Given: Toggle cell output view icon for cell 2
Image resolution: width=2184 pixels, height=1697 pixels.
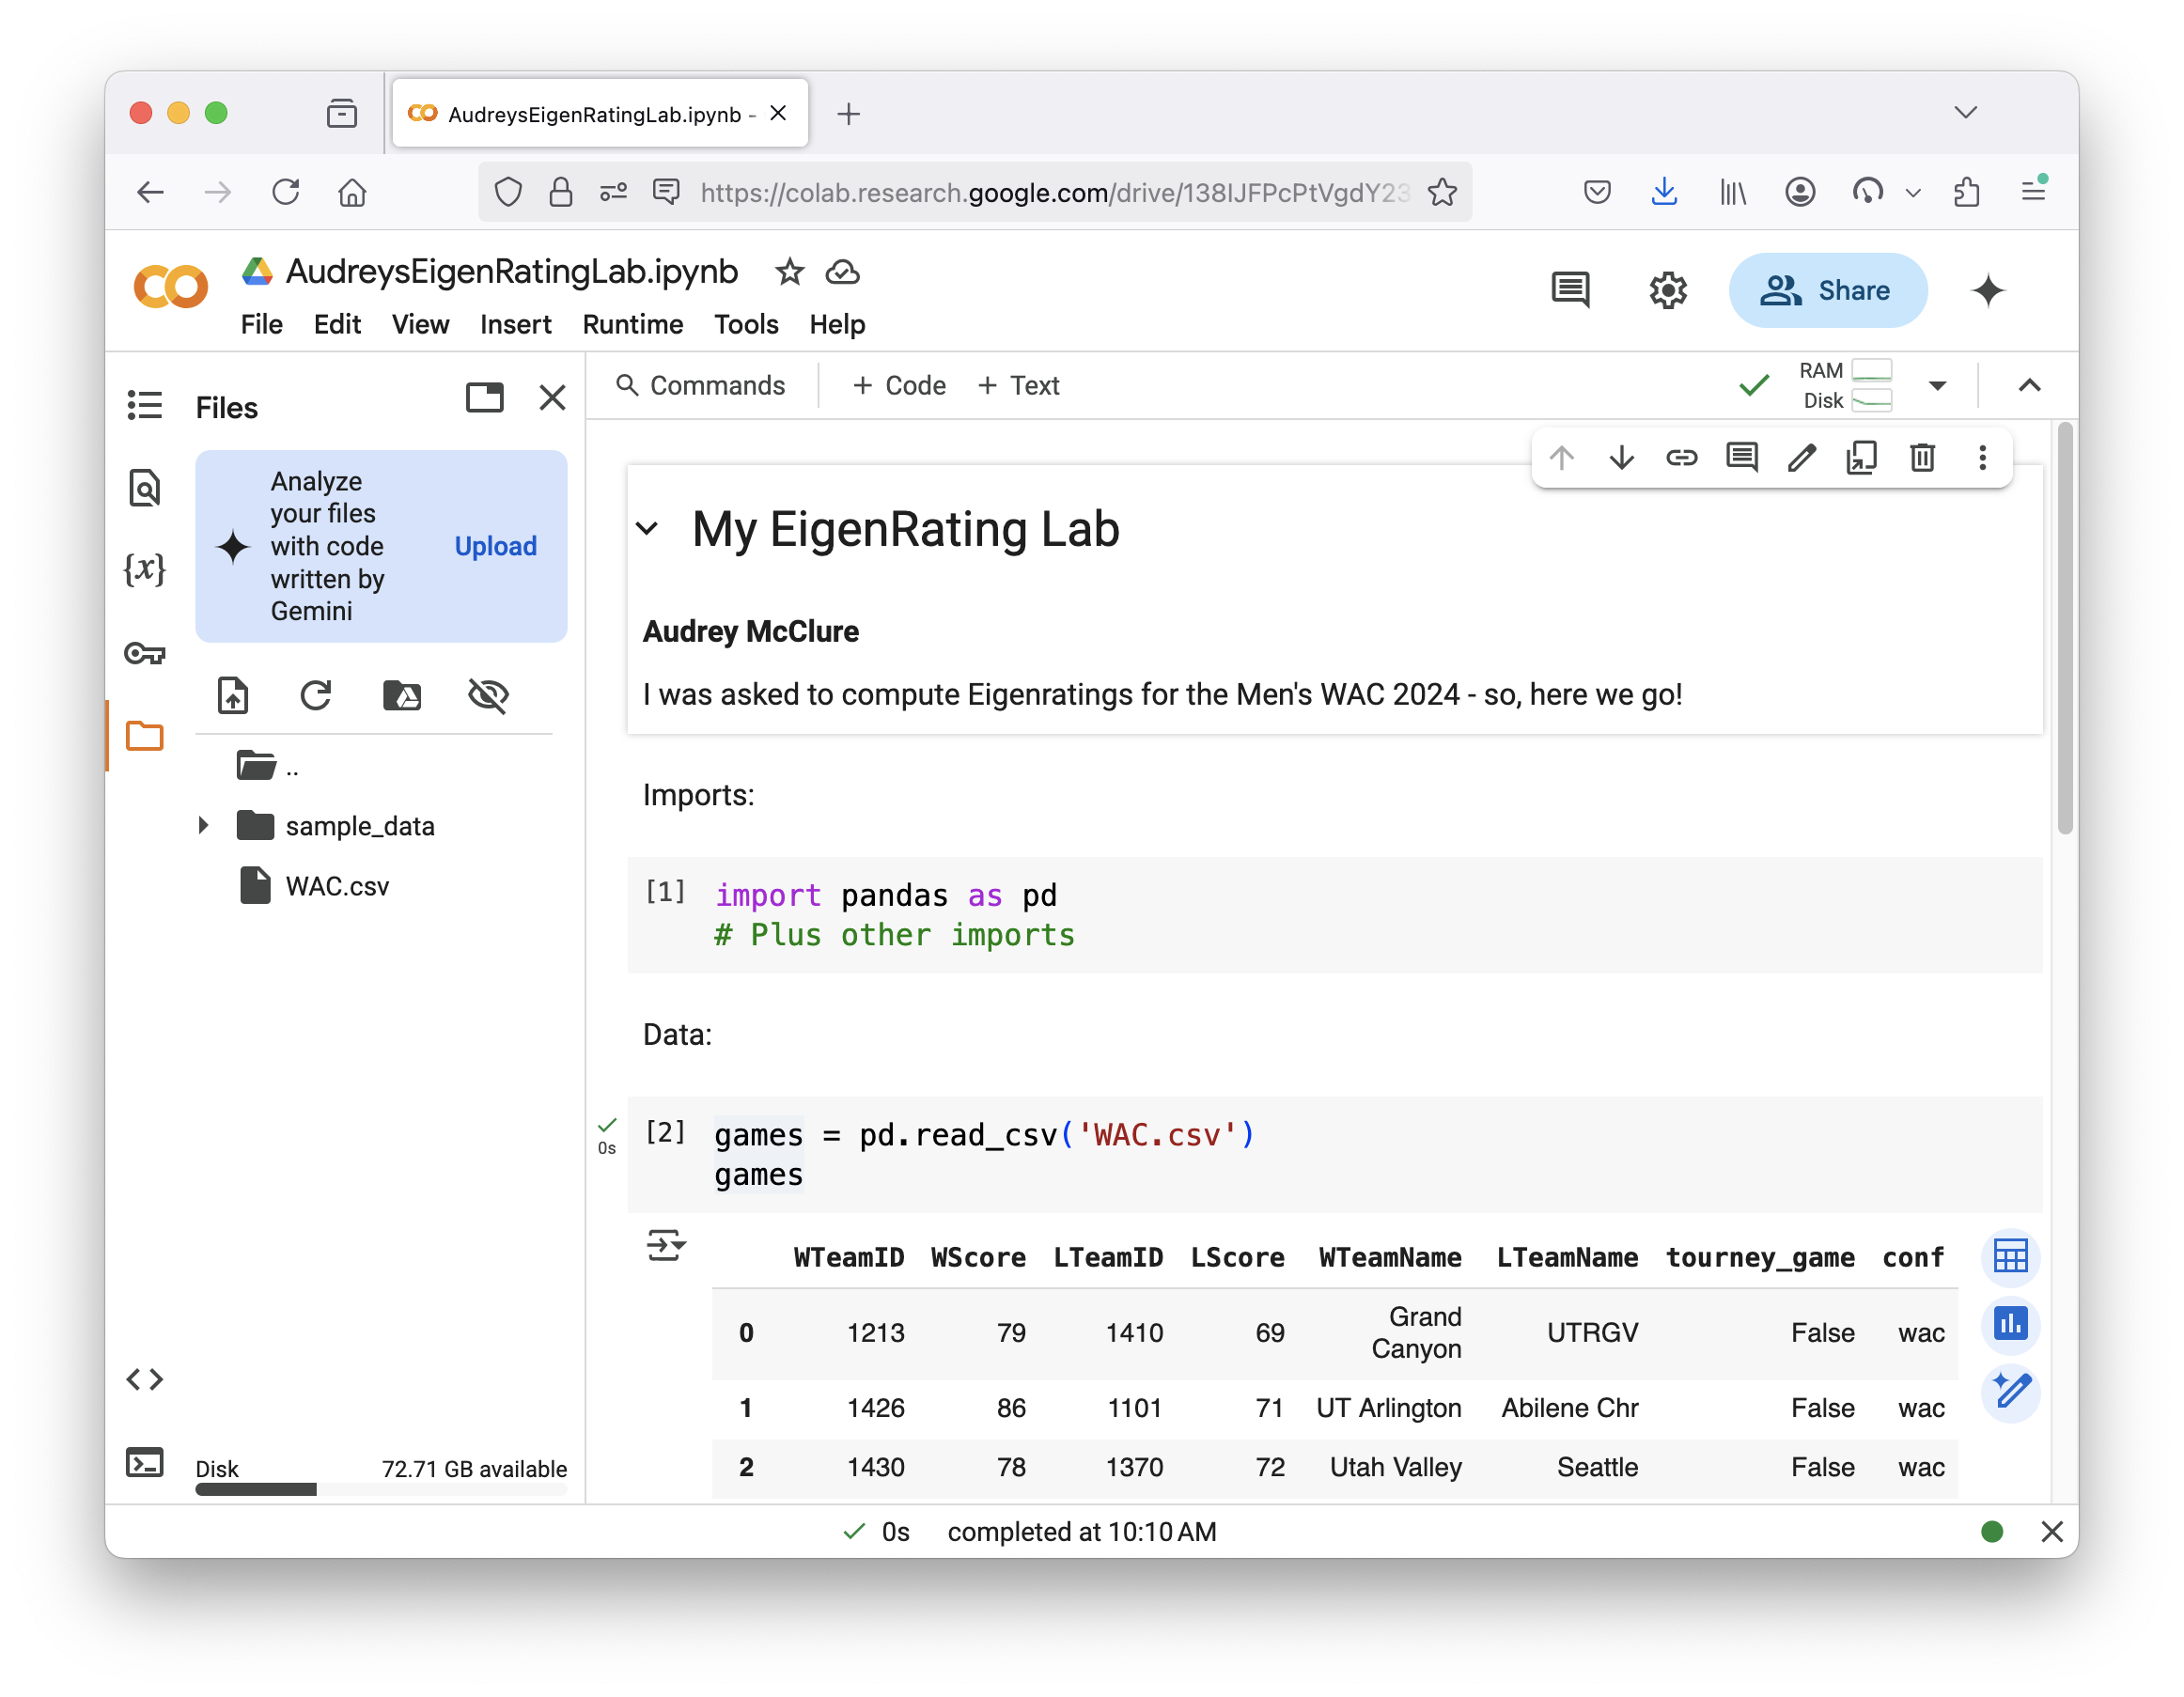Looking at the screenshot, I should [x=666, y=1246].
